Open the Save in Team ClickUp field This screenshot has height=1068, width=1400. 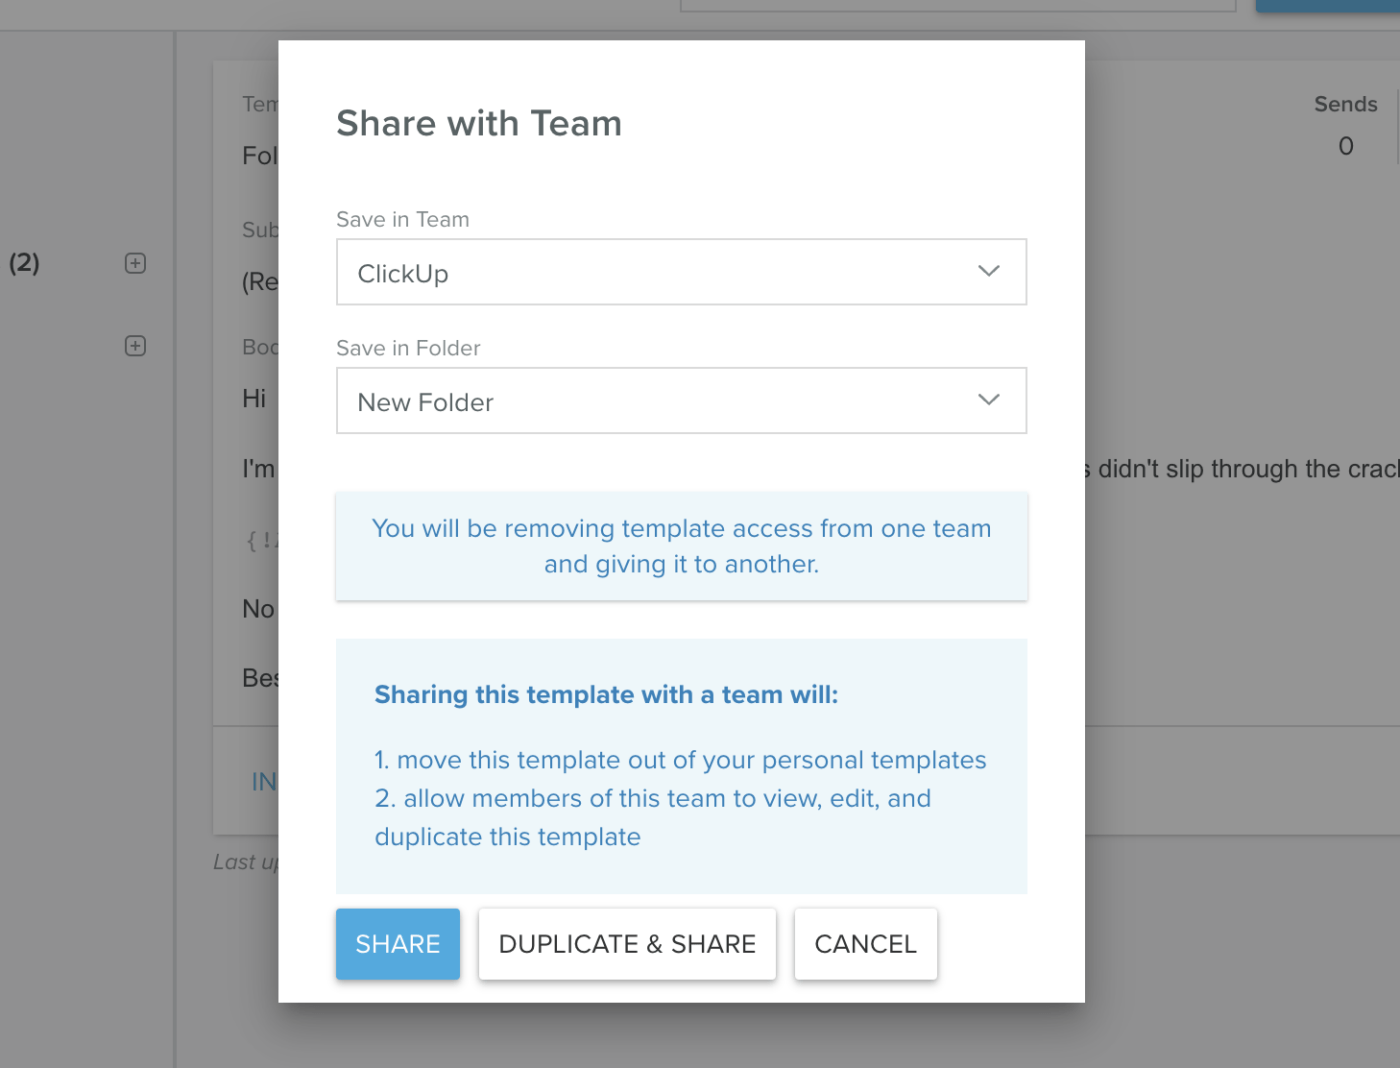(x=681, y=272)
